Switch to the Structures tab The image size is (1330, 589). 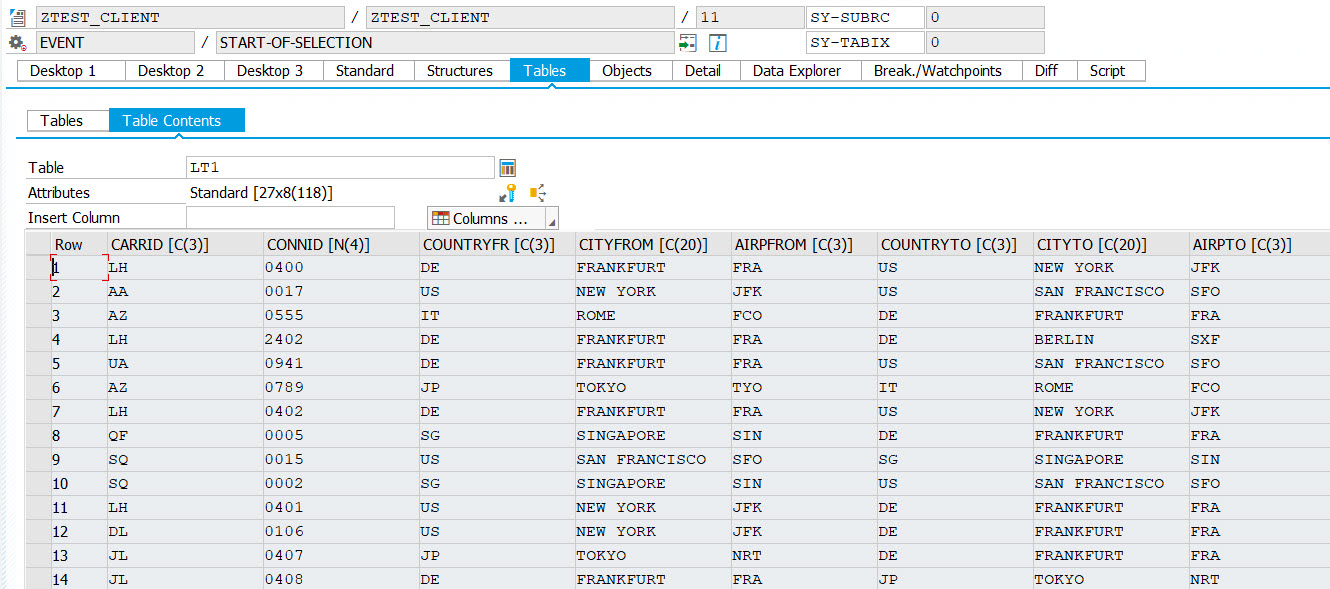coord(459,71)
